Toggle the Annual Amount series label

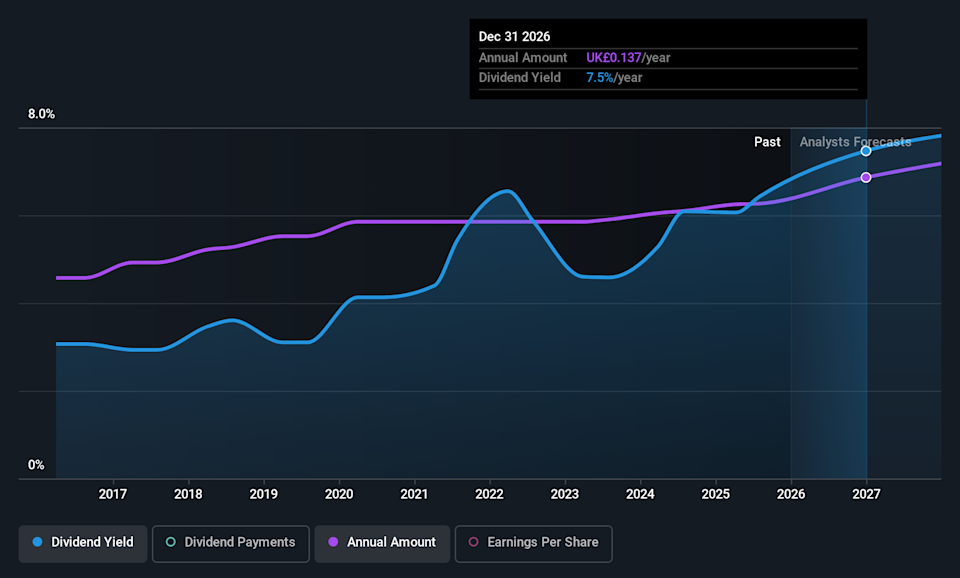[x=391, y=542]
